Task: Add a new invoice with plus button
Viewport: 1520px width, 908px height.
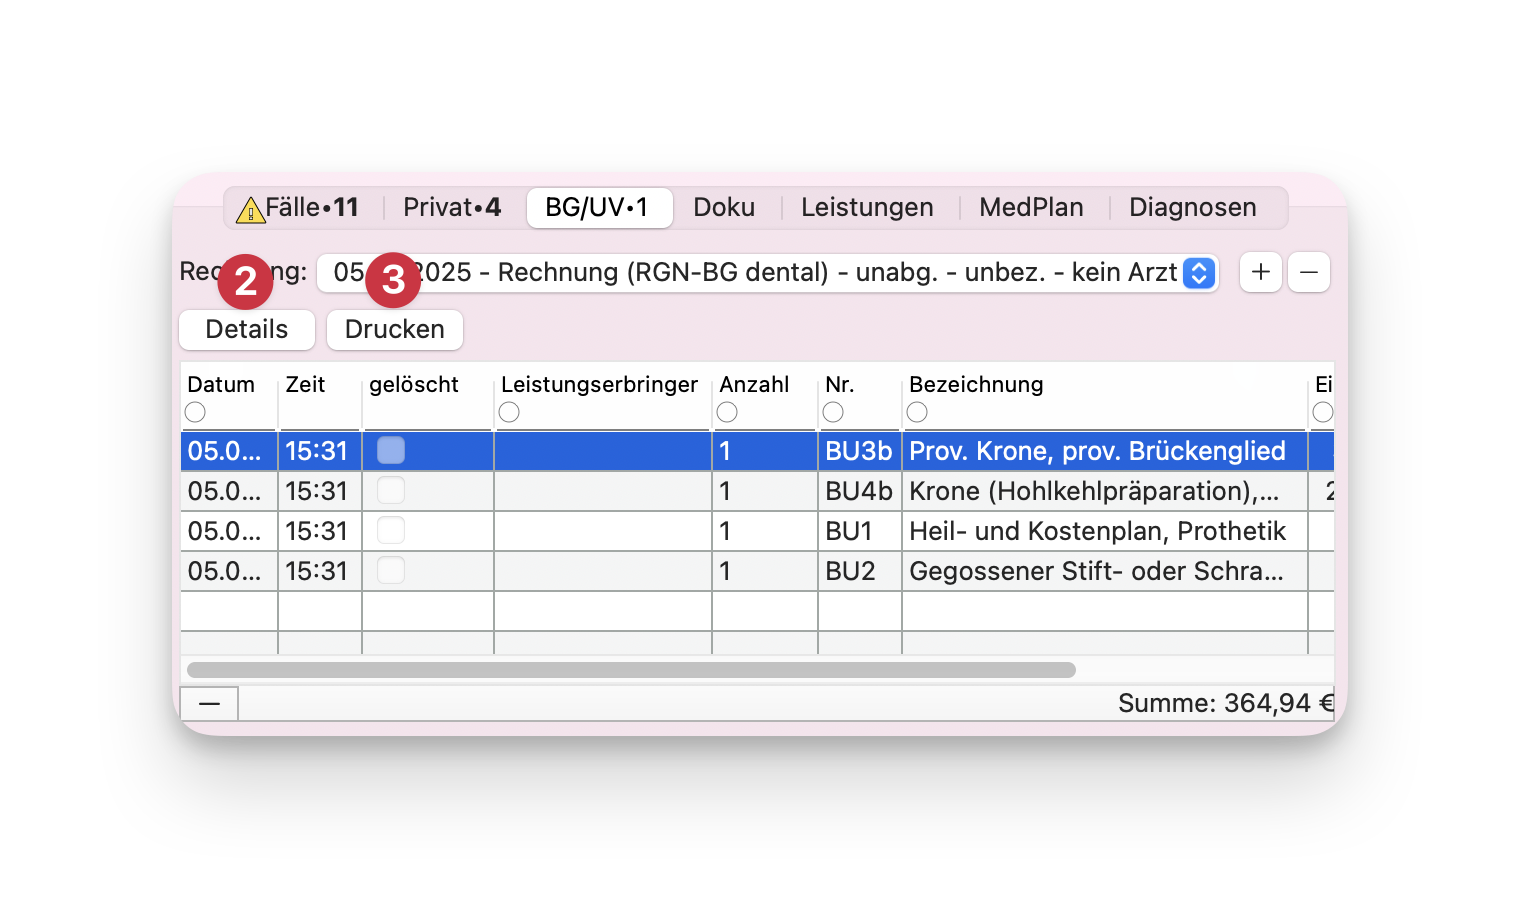Action: click(1261, 272)
